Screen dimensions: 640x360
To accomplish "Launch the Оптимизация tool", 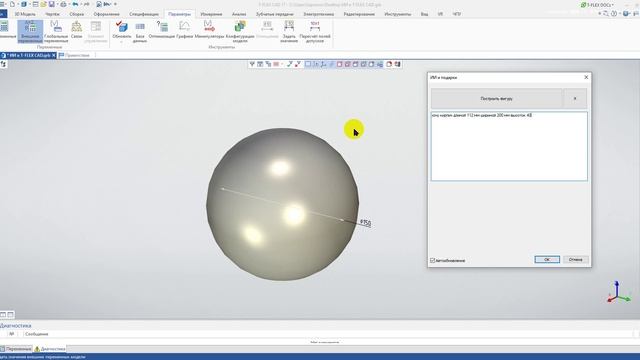I will (x=162, y=30).
